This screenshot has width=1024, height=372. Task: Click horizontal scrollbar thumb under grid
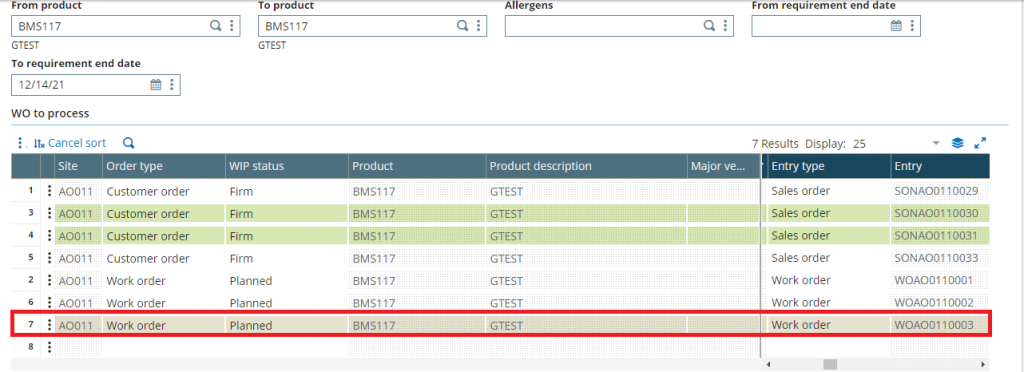pyautogui.click(x=829, y=364)
